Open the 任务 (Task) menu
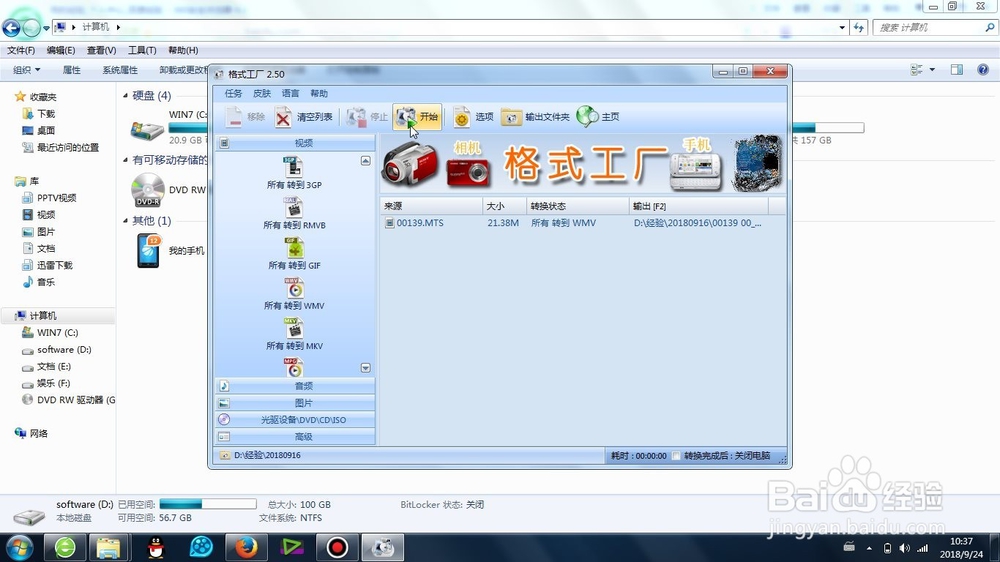This screenshot has width=1000, height=562. pyautogui.click(x=233, y=94)
